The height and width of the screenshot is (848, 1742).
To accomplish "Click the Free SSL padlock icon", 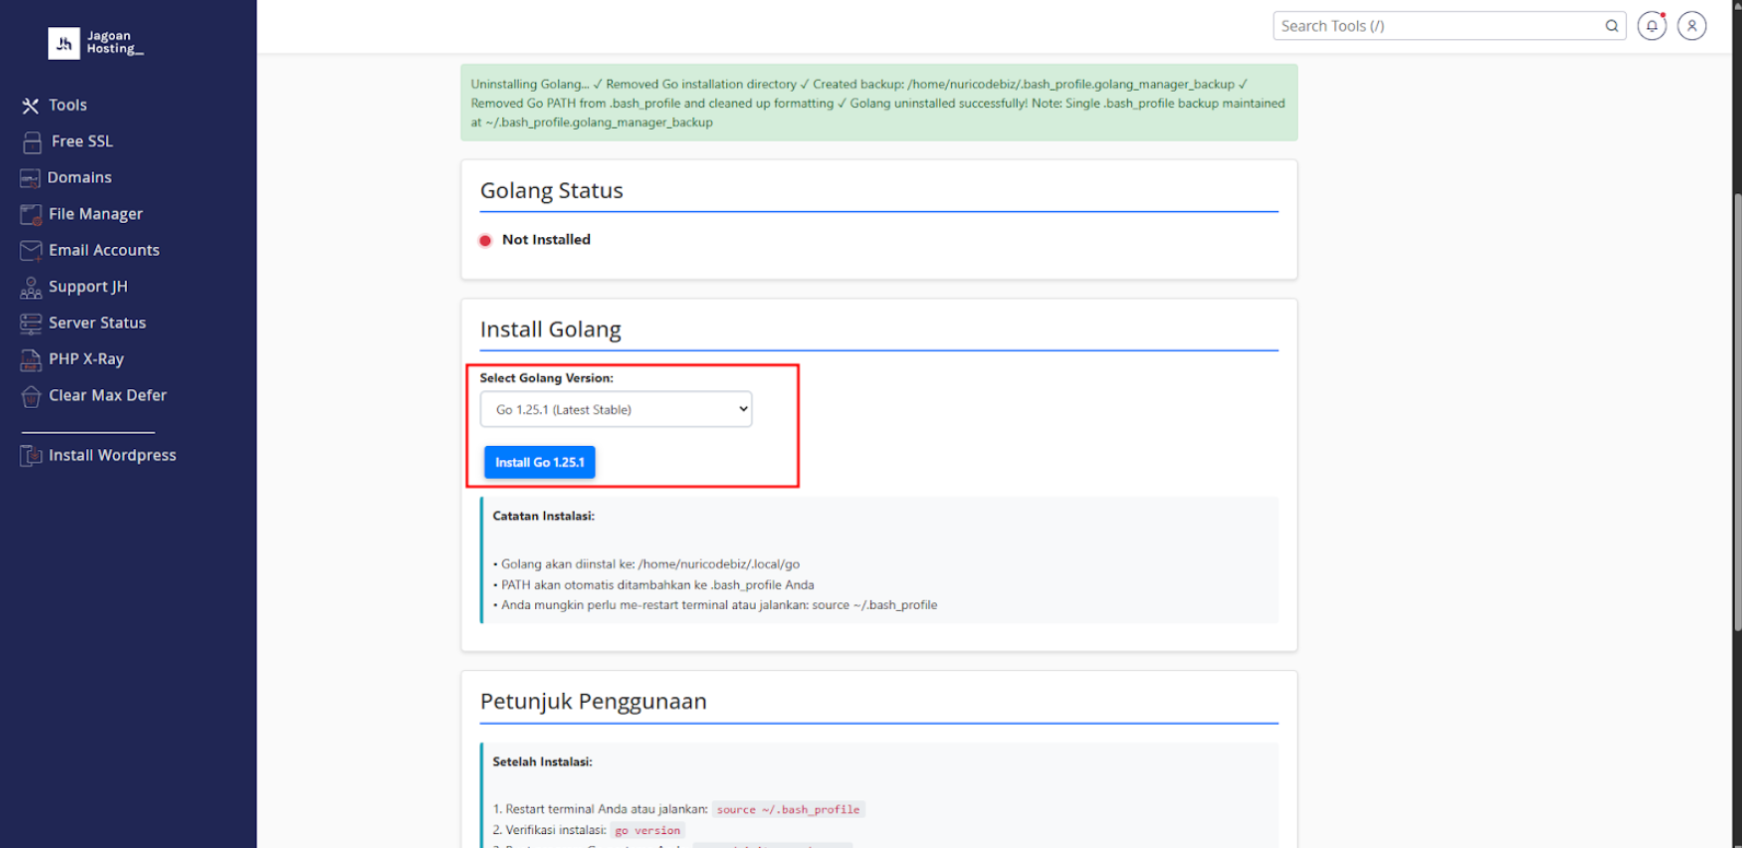I will click(32, 142).
